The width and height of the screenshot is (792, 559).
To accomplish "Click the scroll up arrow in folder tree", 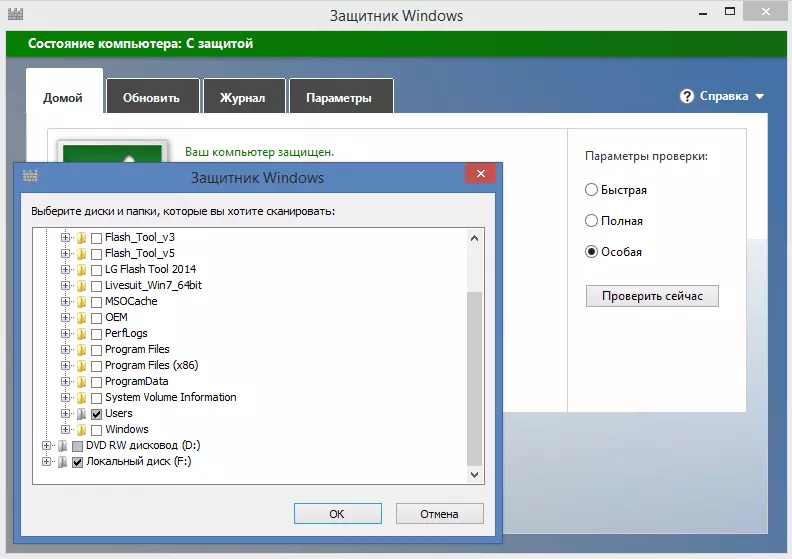I will point(474,238).
